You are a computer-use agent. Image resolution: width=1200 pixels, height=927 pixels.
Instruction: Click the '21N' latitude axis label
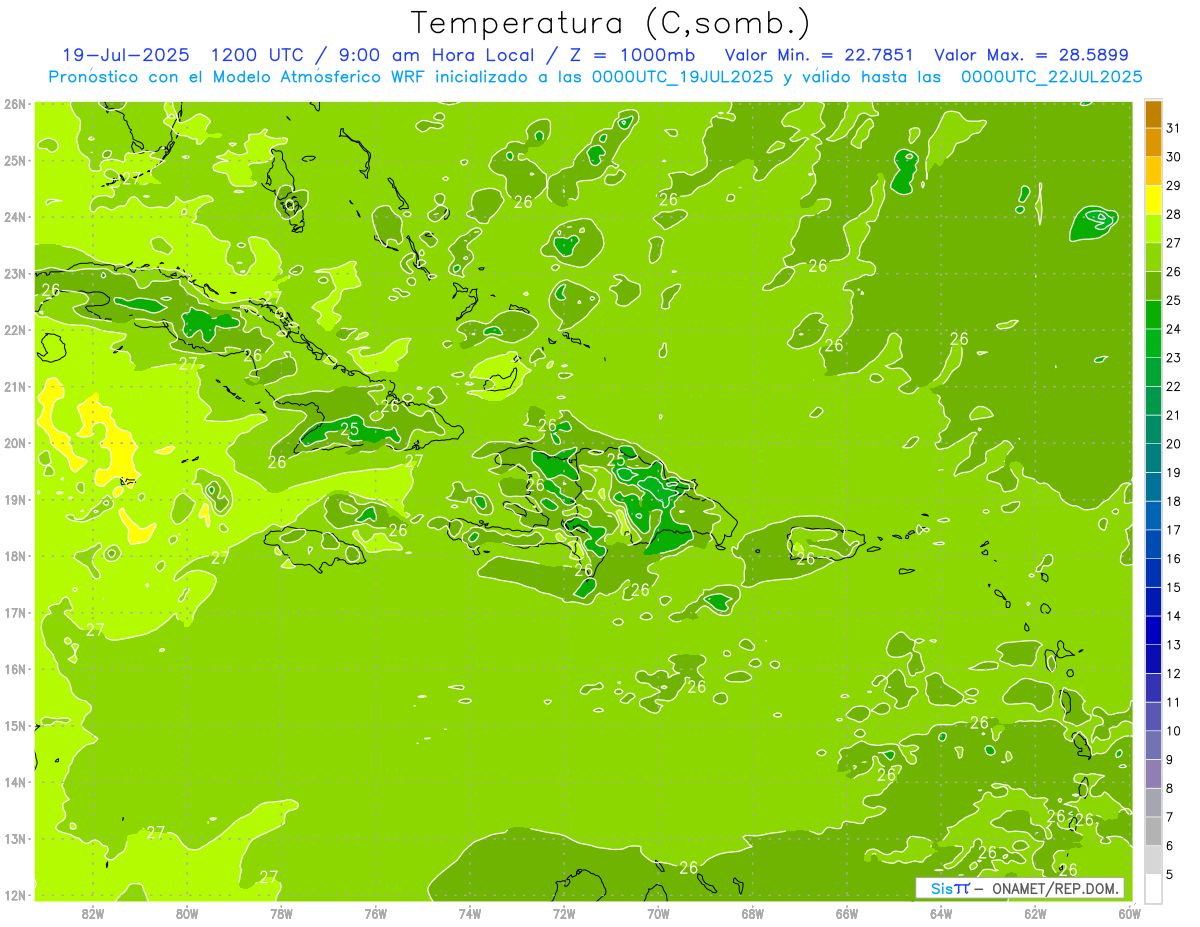coord(14,386)
